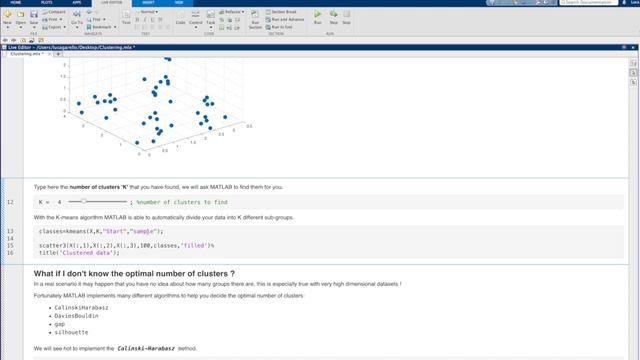This screenshot has width=640, height=360.
Task: Click the kmeans code line 13
Action: [x=101, y=231]
